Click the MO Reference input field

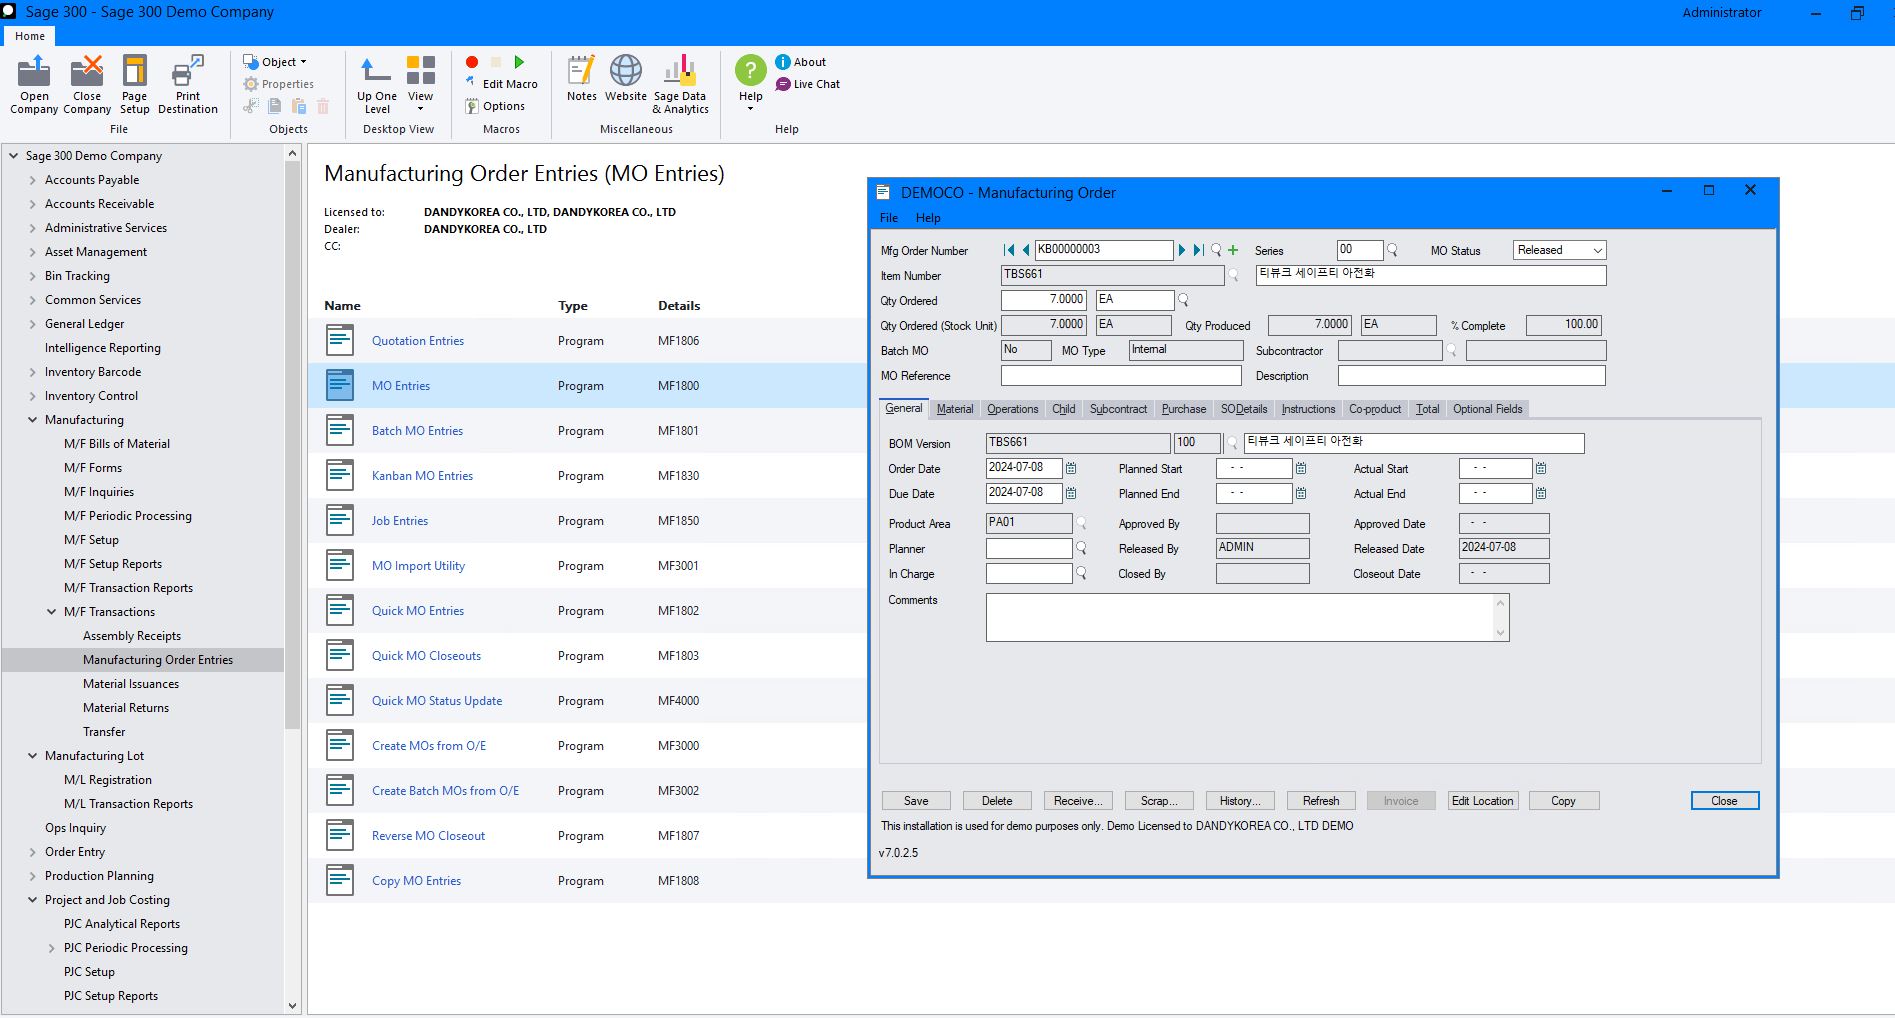pyautogui.click(x=1121, y=375)
